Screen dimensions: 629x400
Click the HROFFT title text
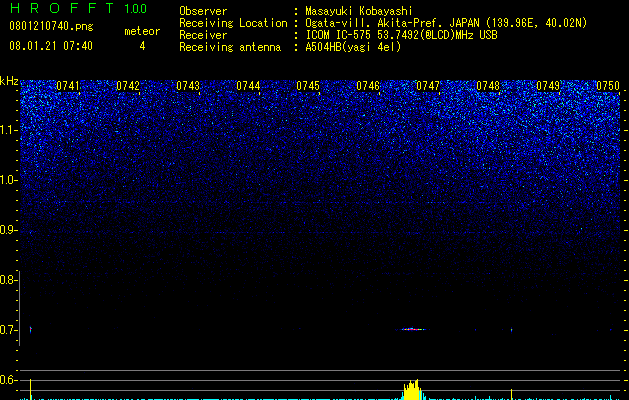(x=62, y=8)
